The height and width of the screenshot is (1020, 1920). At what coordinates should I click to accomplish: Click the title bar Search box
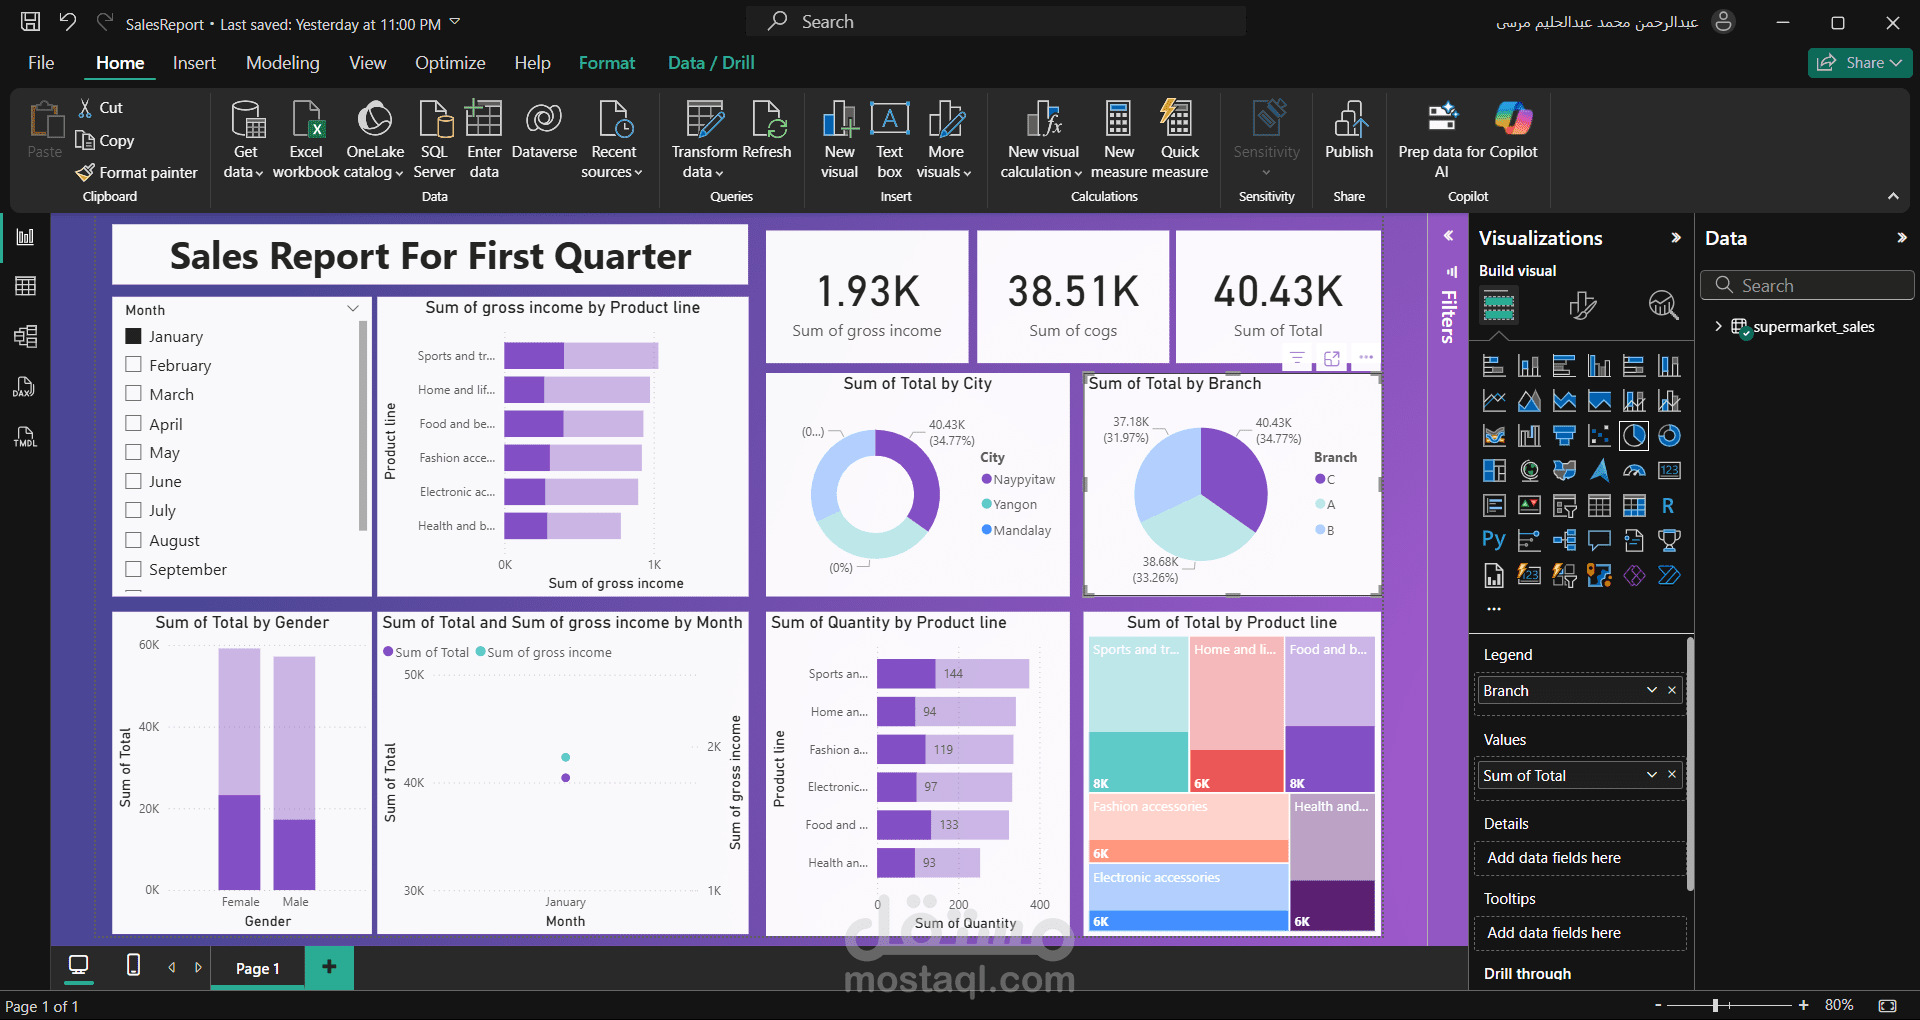click(996, 21)
